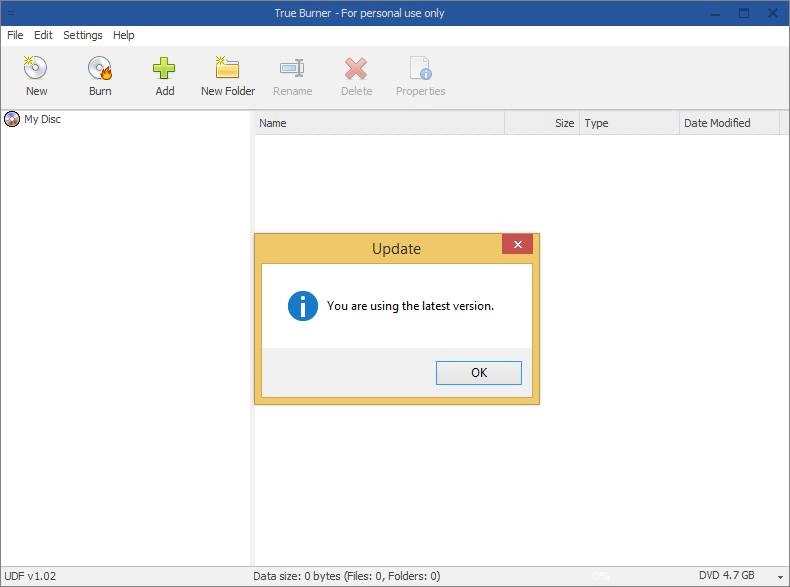Minimize the True Burner window

pos(715,14)
